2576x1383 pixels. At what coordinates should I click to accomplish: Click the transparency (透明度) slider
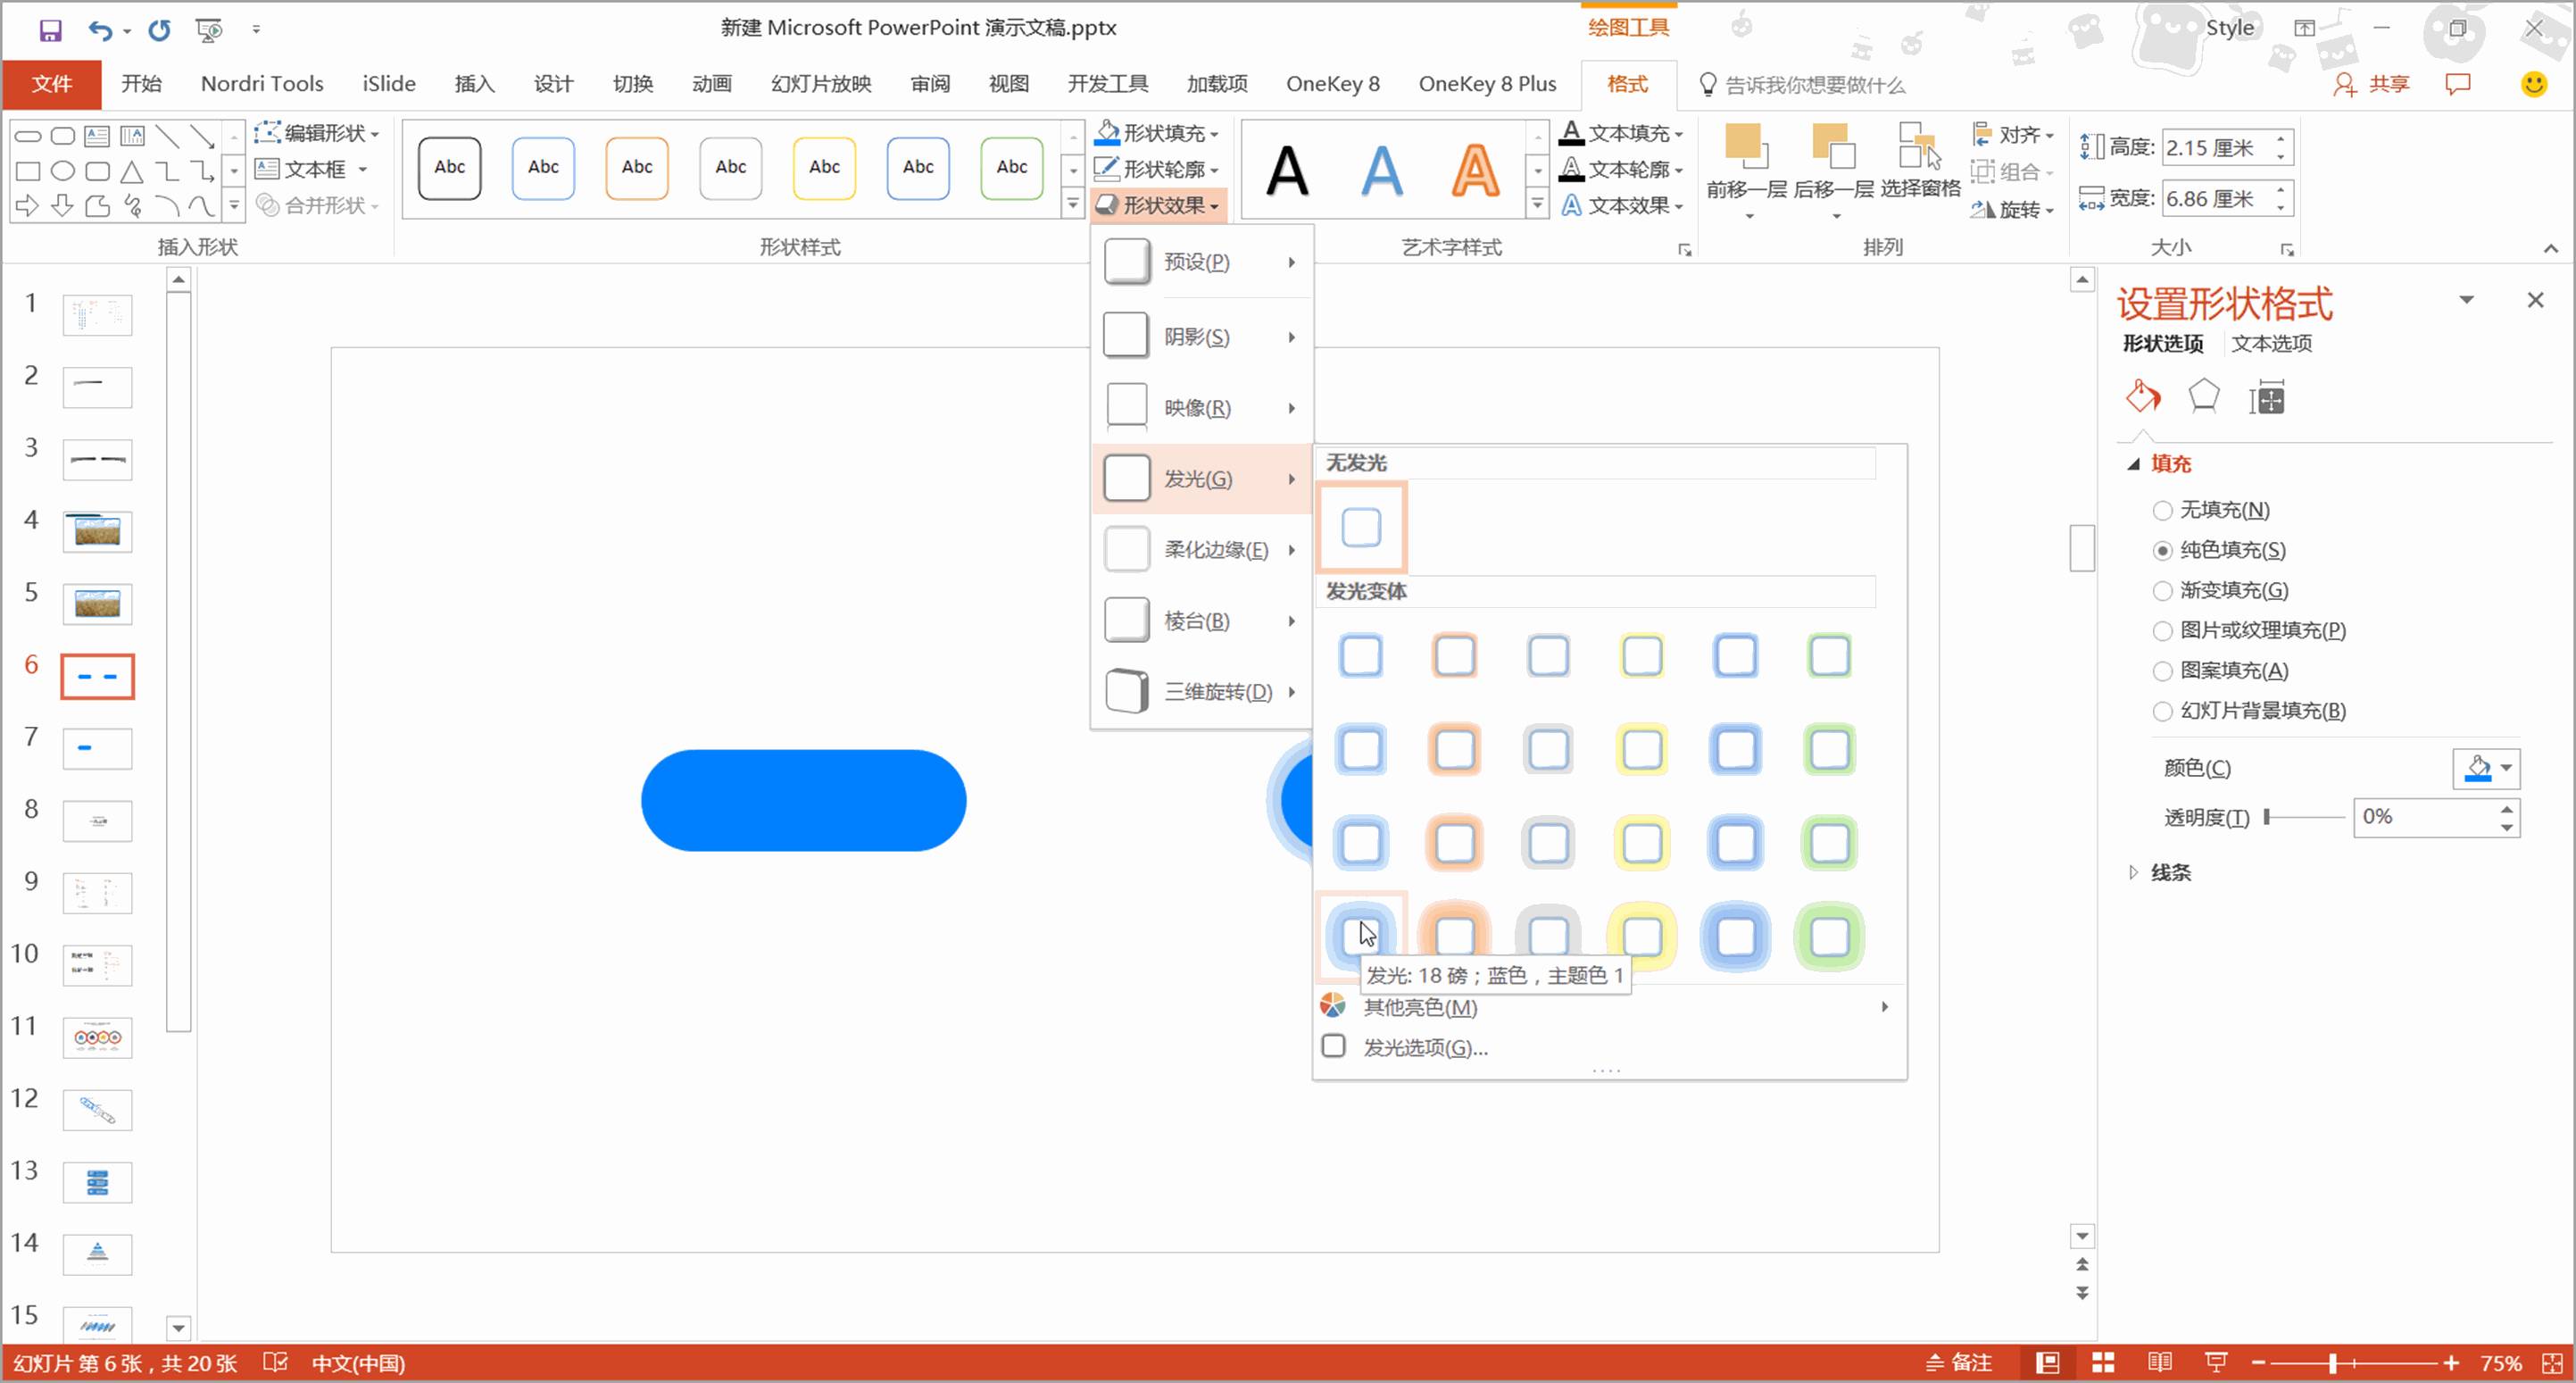[2304, 817]
